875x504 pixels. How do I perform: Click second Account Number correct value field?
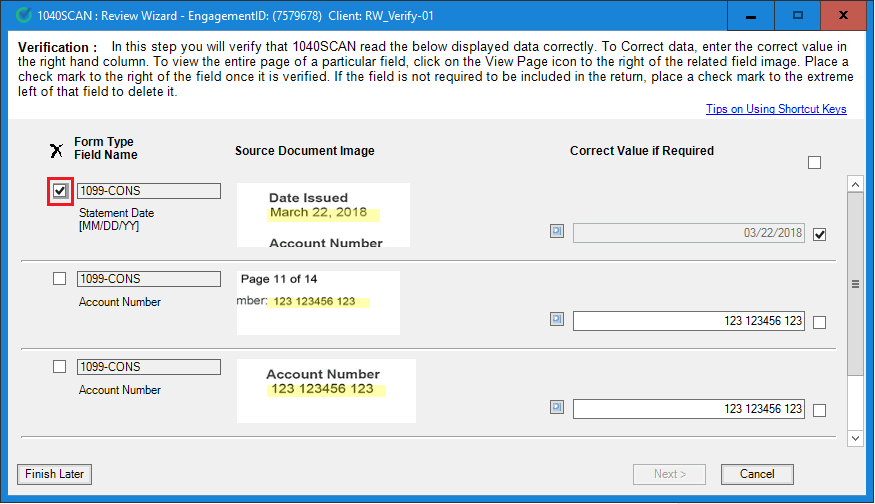click(x=689, y=409)
